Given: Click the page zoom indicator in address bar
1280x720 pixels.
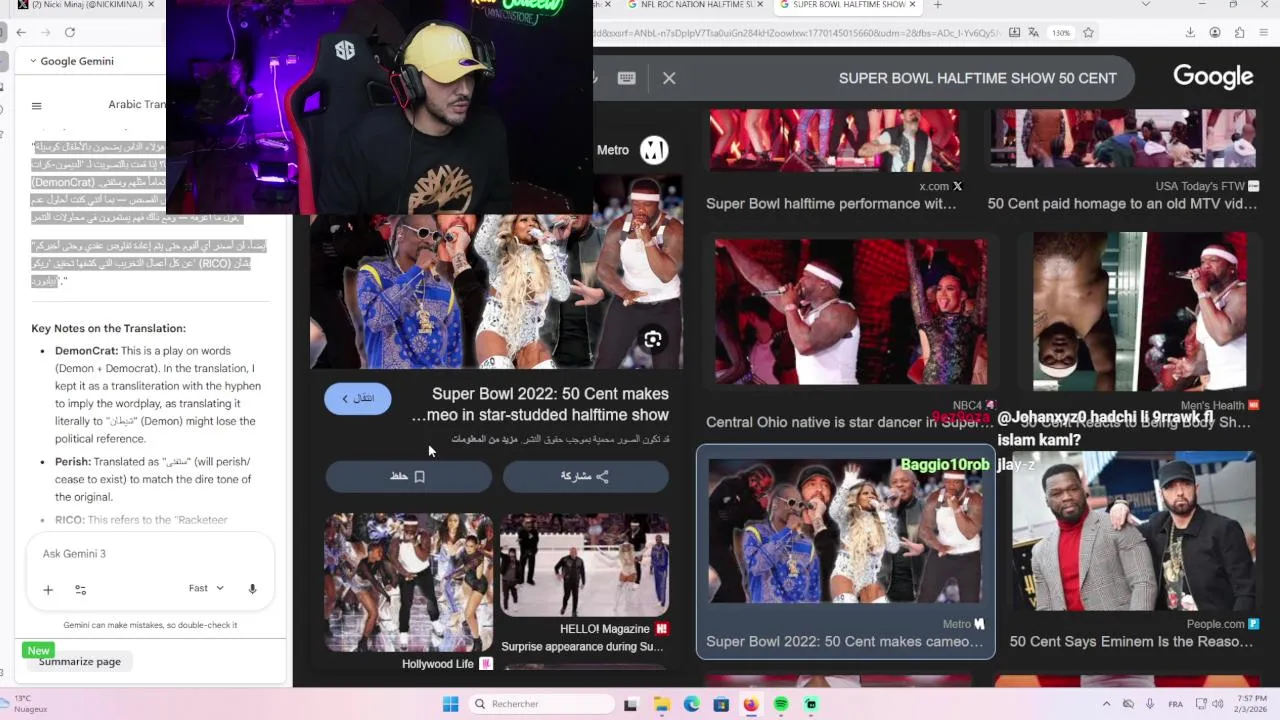Looking at the screenshot, I should pyautogui.click(x=1061, y=33).
